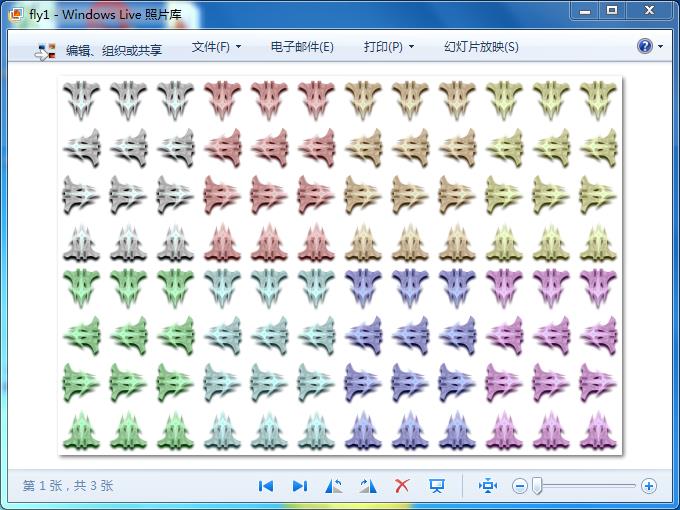The width and height of the screenshot is (680, 510).
Task: Start slideshow from bottom toolbar icon
Action: pyautogui.click(x=437, y=486)
